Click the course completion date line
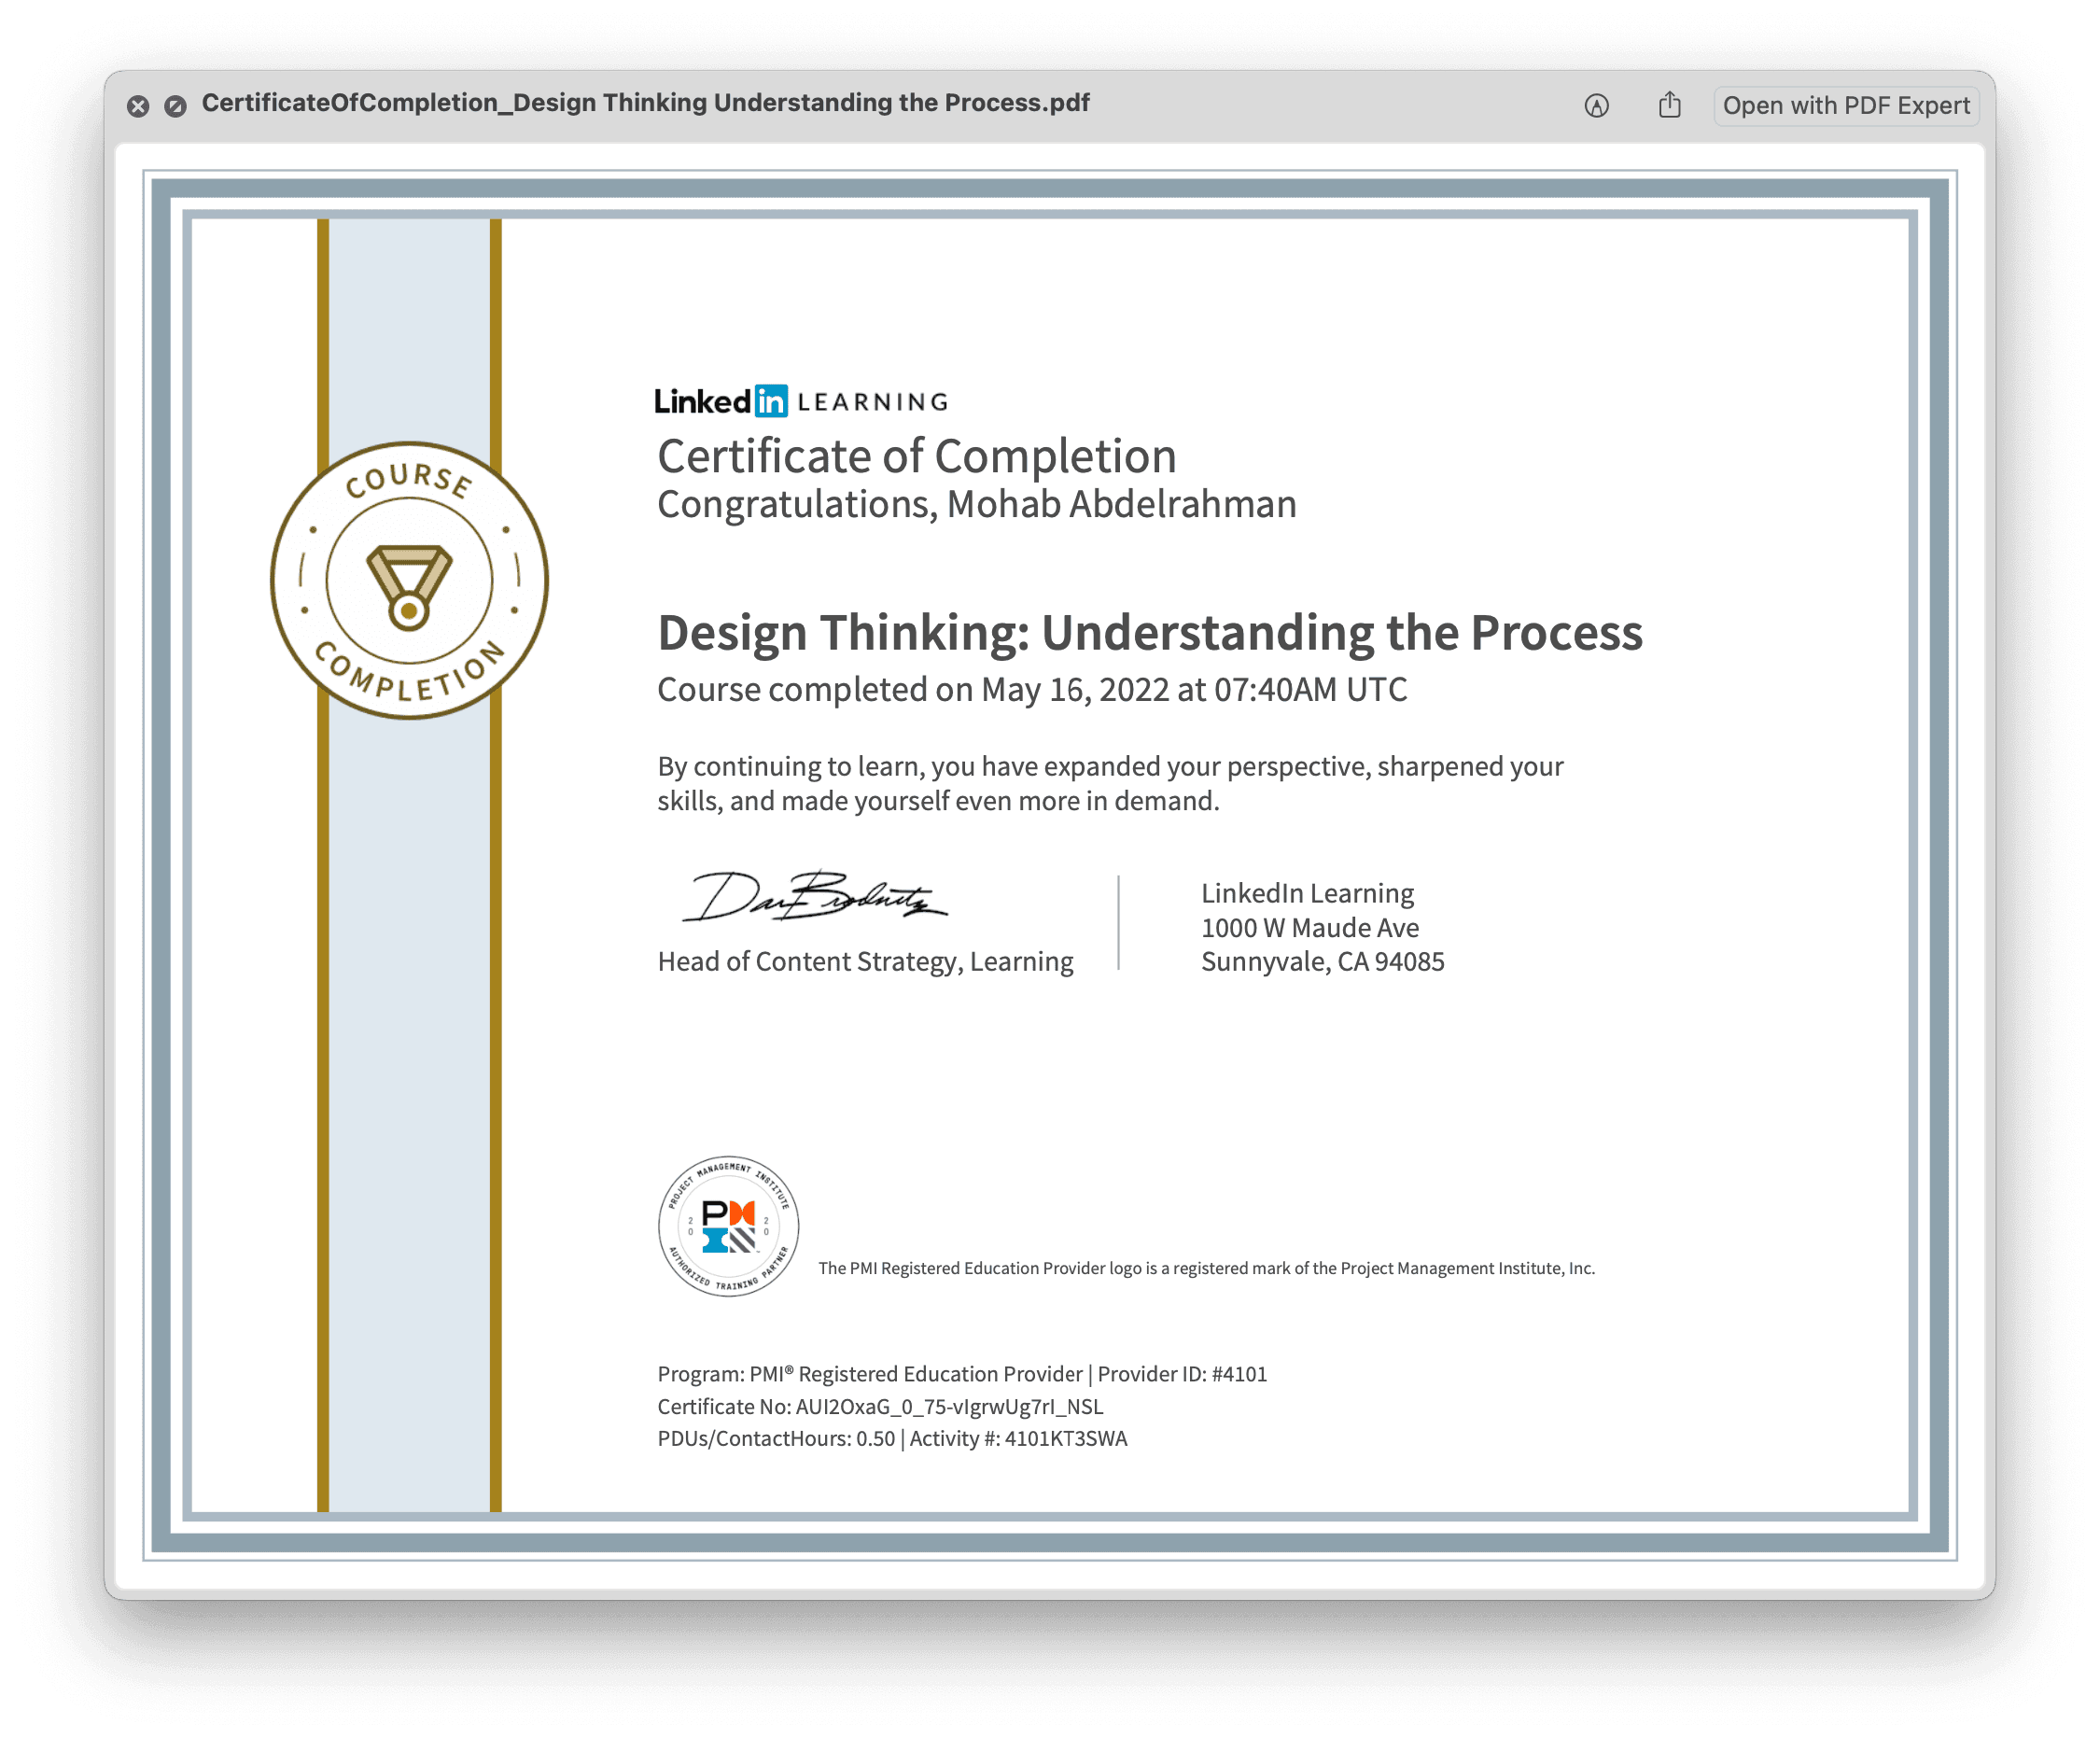 [1031, 689]
